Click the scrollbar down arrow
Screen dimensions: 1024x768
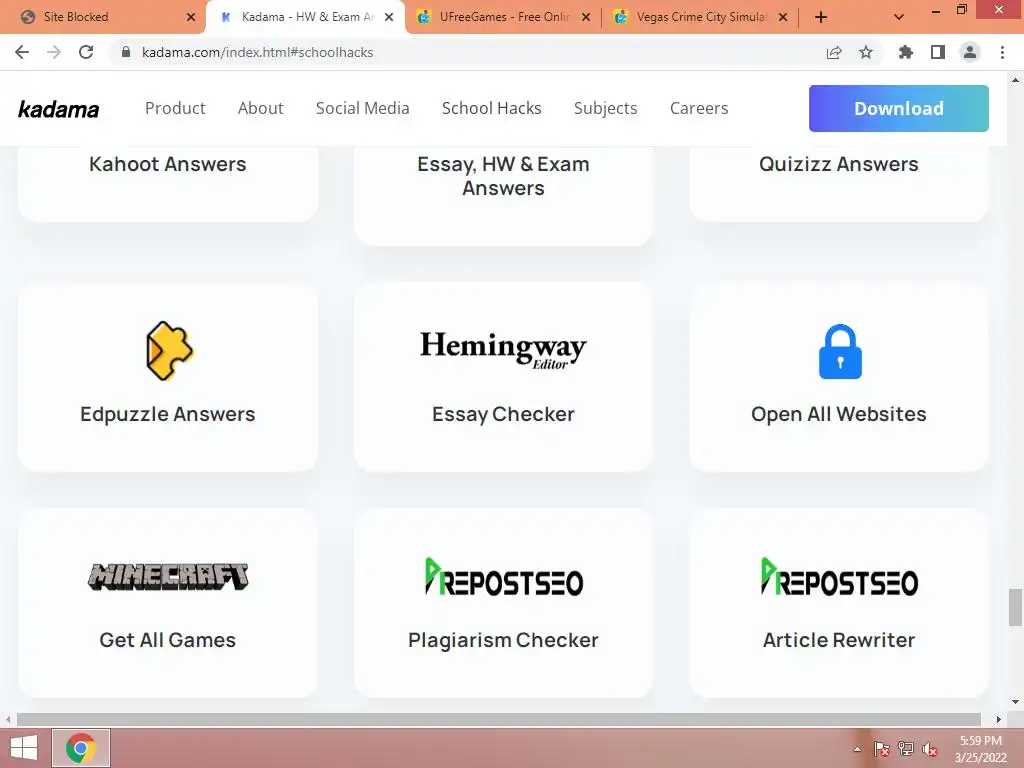coord(1015,702)
